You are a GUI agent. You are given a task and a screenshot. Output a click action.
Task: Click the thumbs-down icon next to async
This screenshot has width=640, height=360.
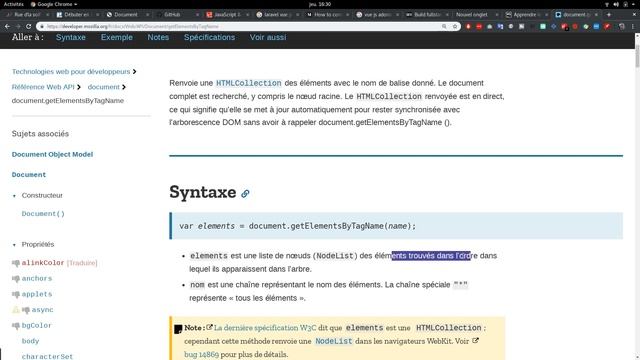click(x=26, y=310)
